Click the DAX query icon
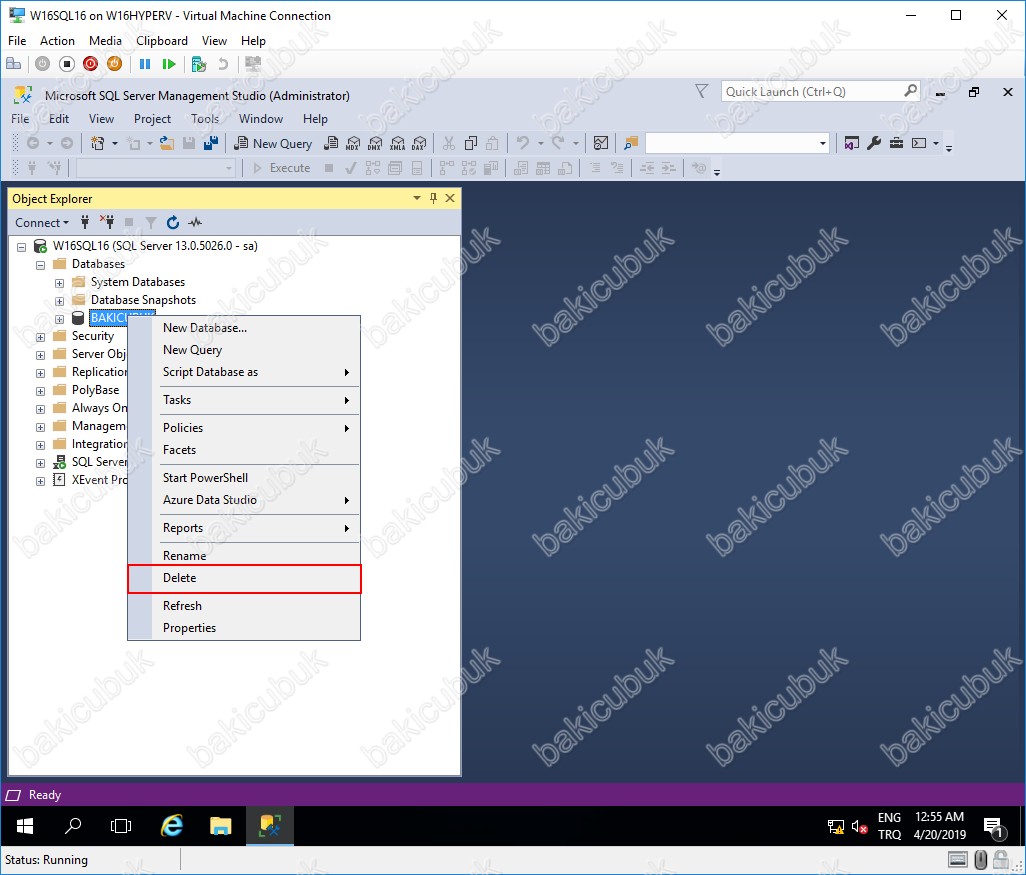 click(x=419, y=143)
